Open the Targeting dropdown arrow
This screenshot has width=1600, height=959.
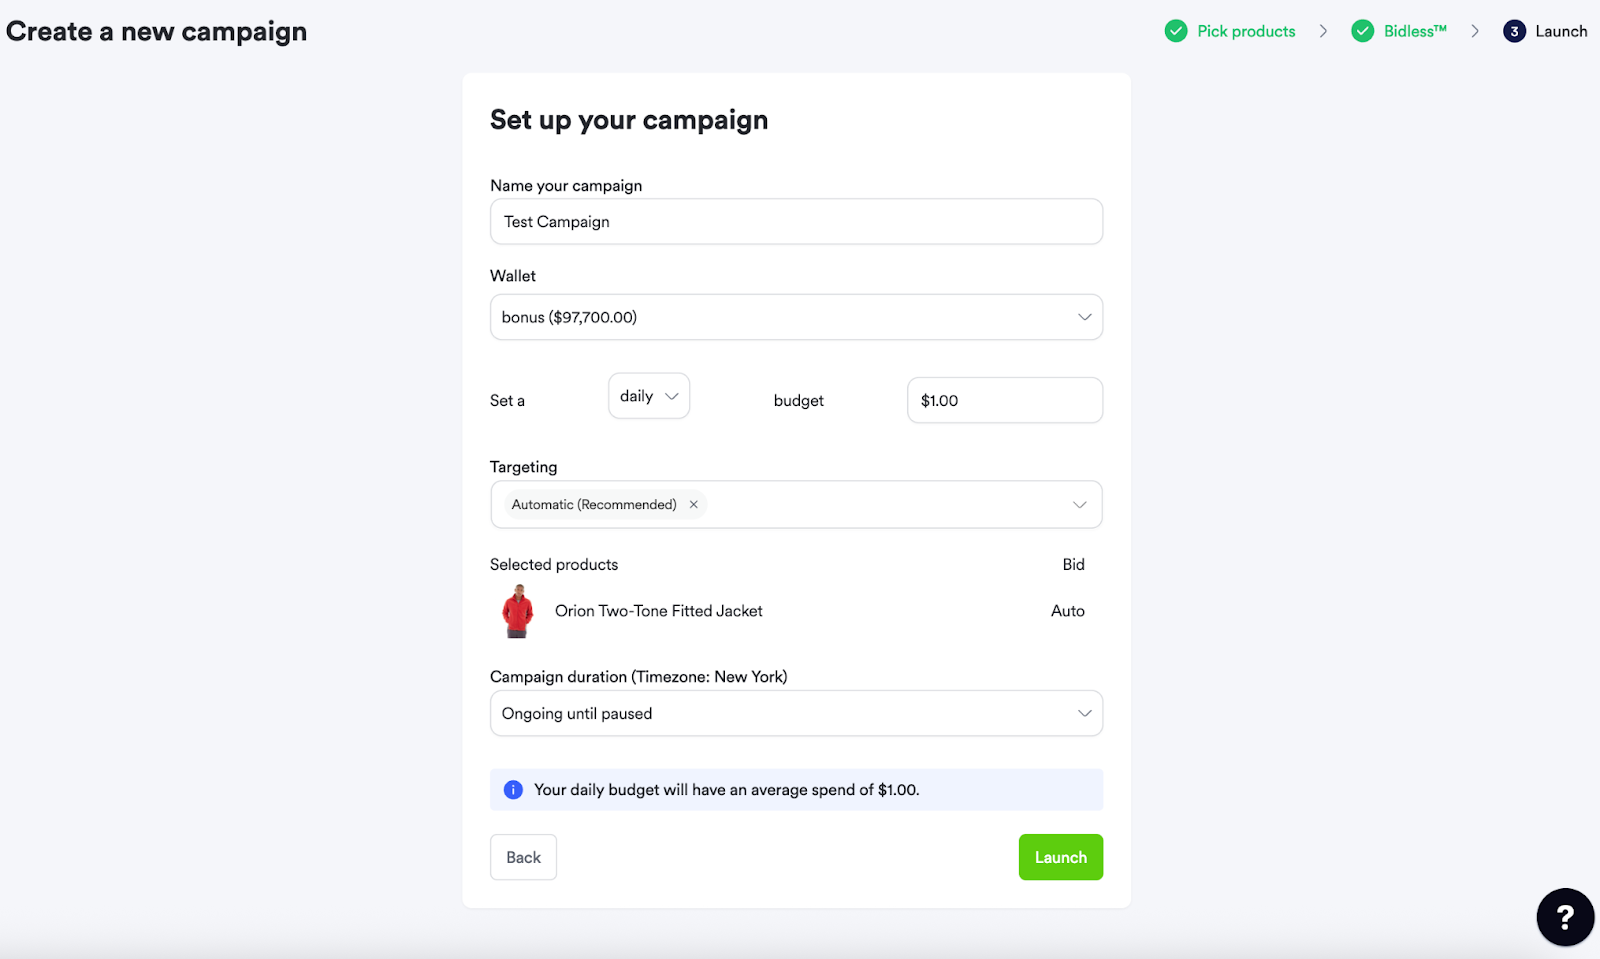(1079, 505)
